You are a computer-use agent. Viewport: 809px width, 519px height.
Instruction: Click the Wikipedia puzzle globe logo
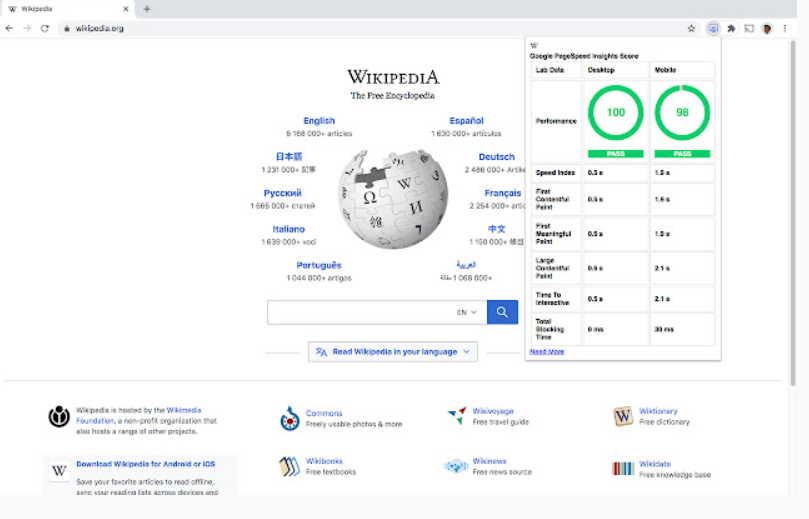click(393, 199)
